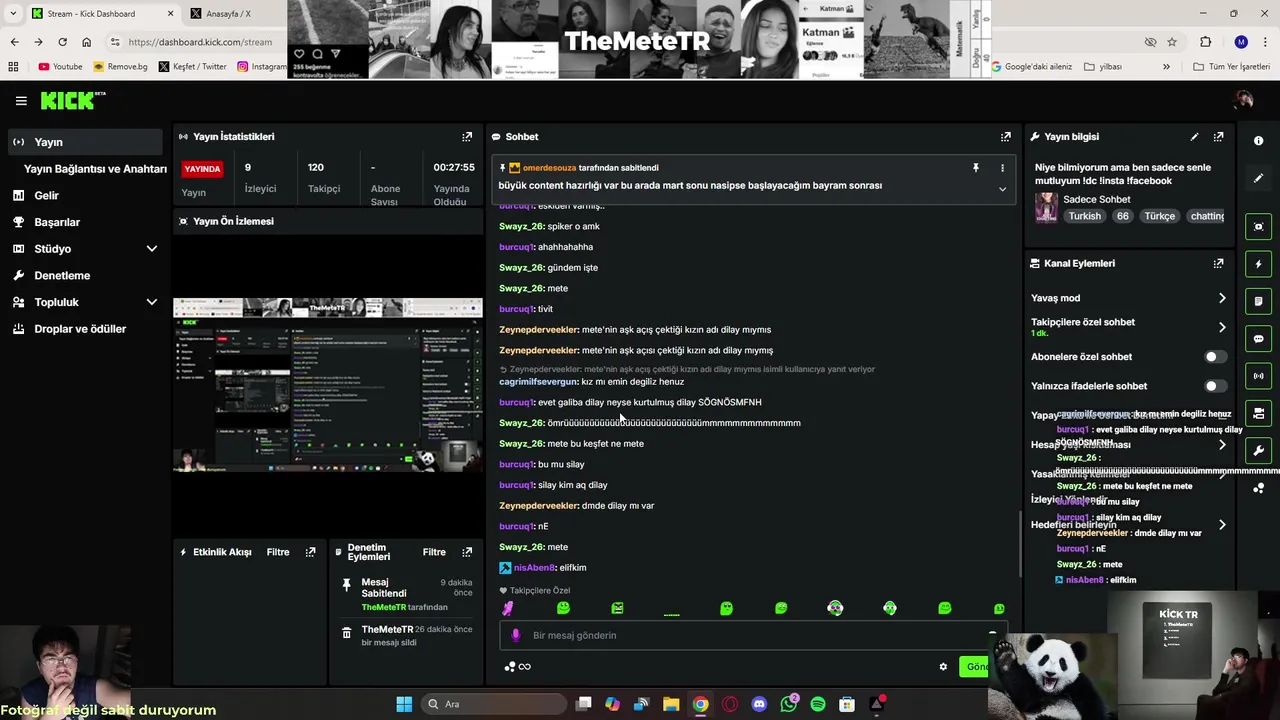Click the lightning bolt icon in right rail

1259,264
